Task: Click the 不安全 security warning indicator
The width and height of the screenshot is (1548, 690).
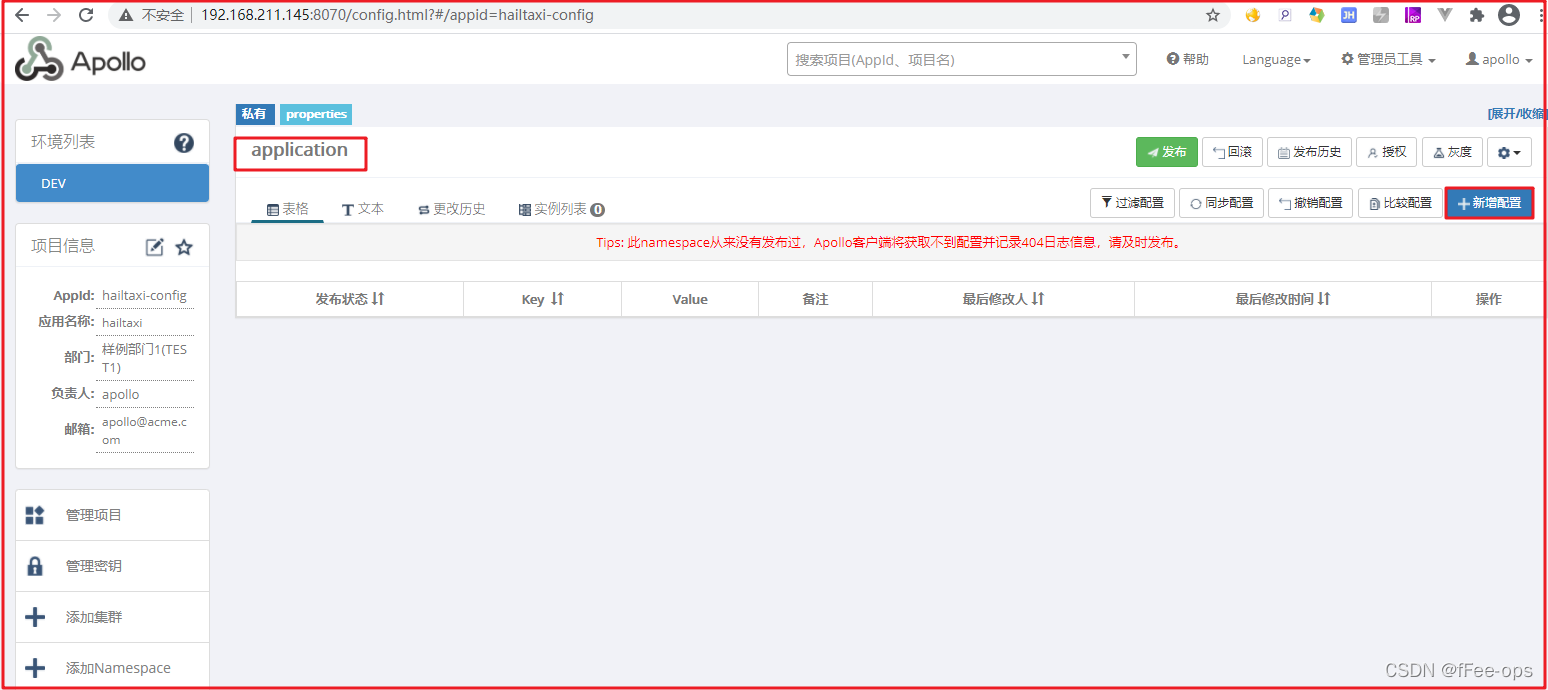Action: (152, 15)
